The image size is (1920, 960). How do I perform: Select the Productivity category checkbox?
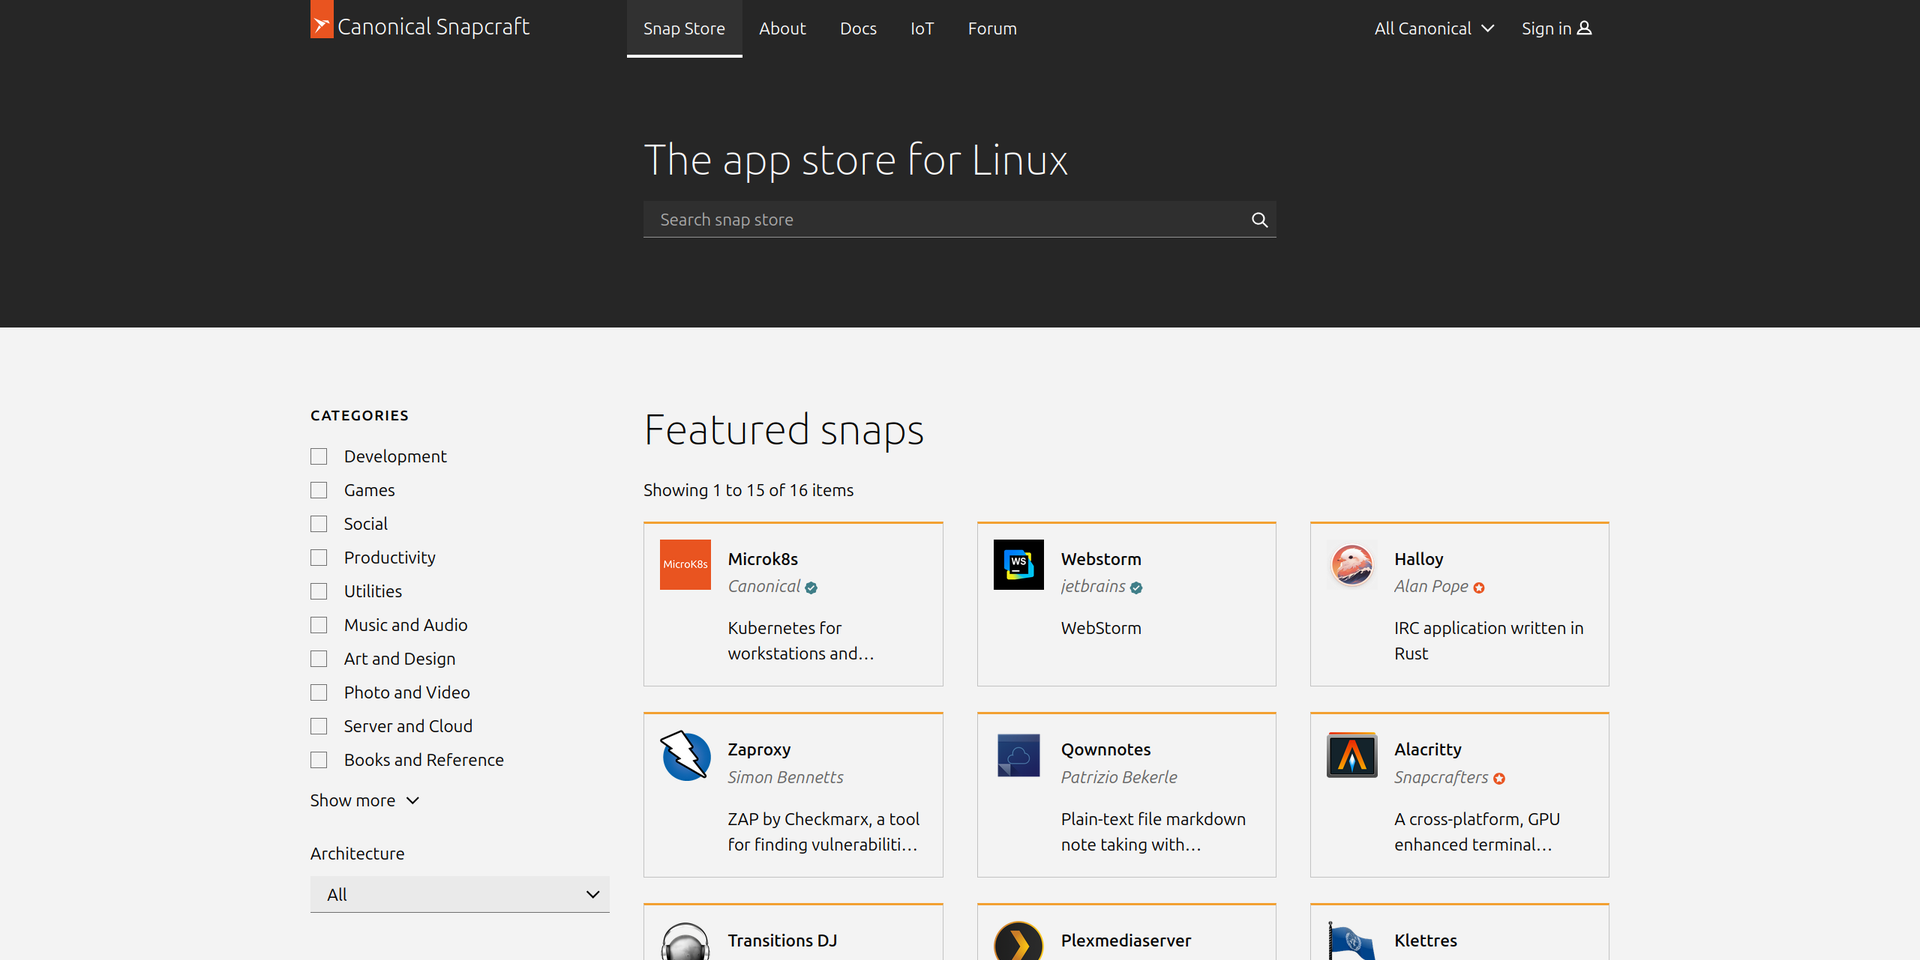pyautogui.click(x=319, y=558)
